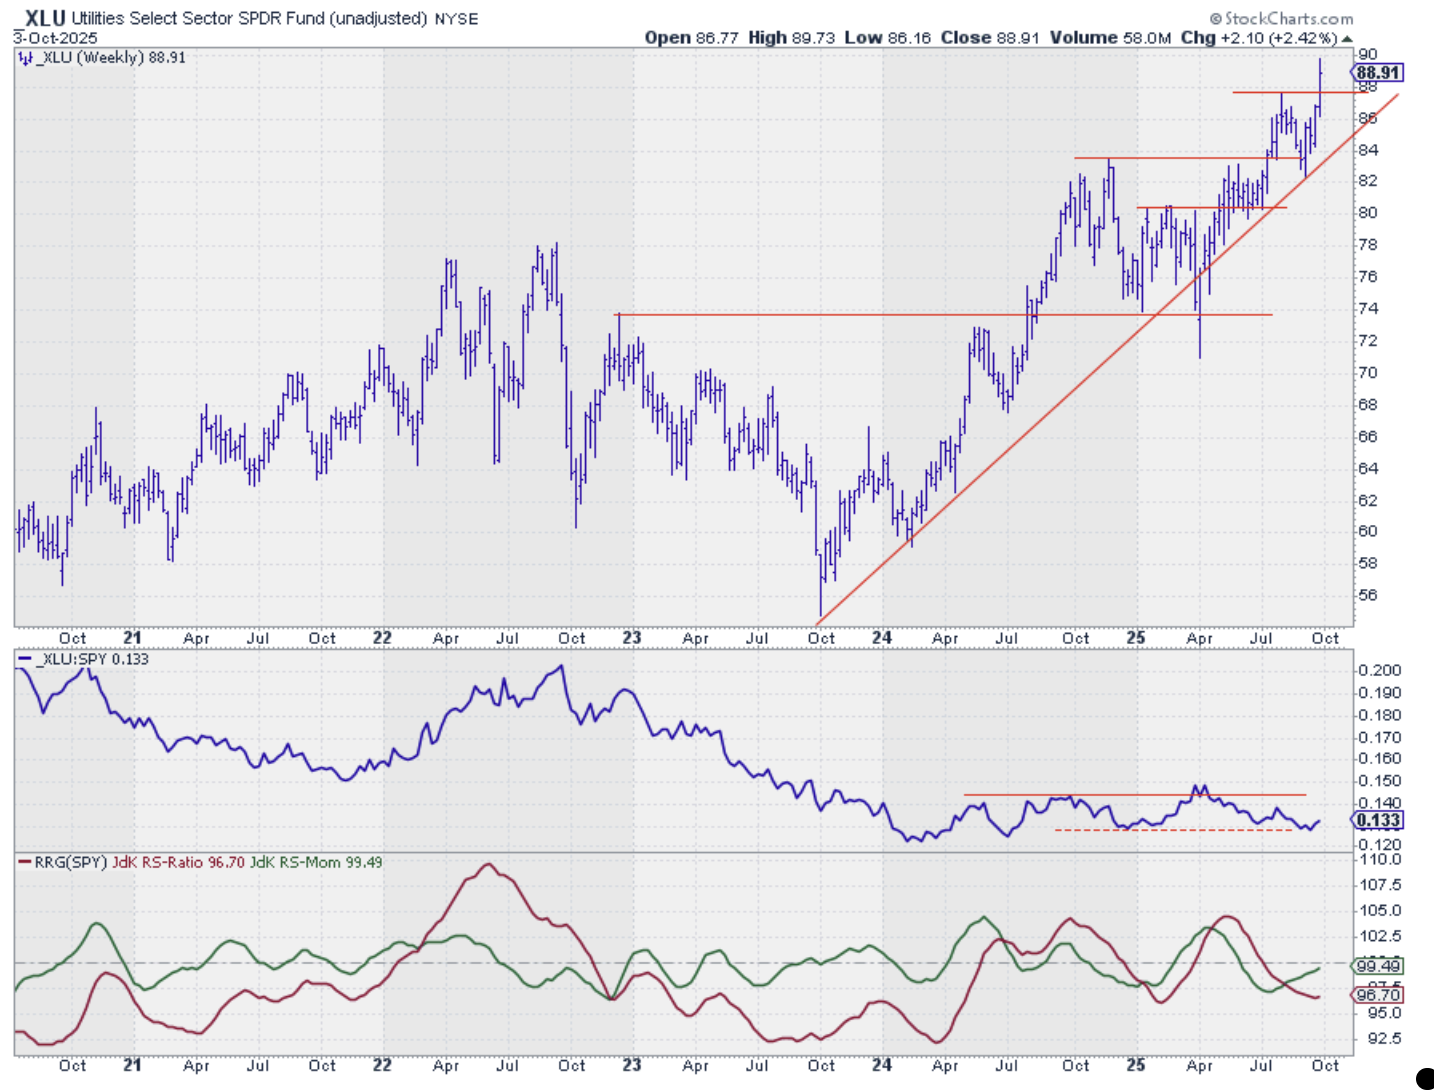
Task: Select the JdK RS-Mom 99.49 legend text
Action: 315,862
